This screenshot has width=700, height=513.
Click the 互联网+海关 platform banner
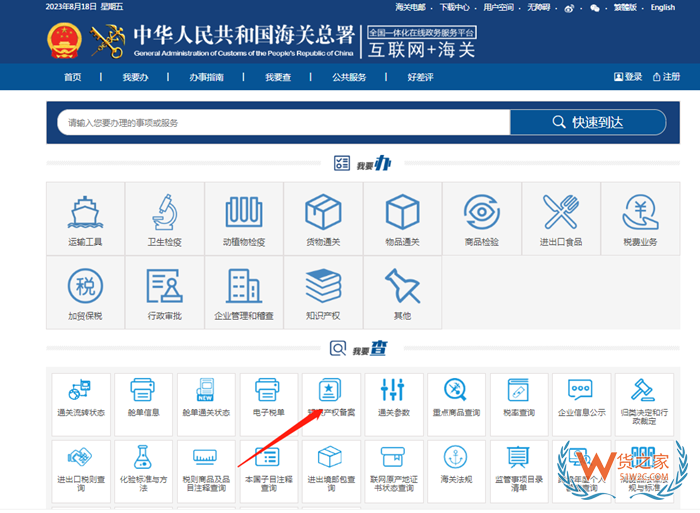point(422,42)
